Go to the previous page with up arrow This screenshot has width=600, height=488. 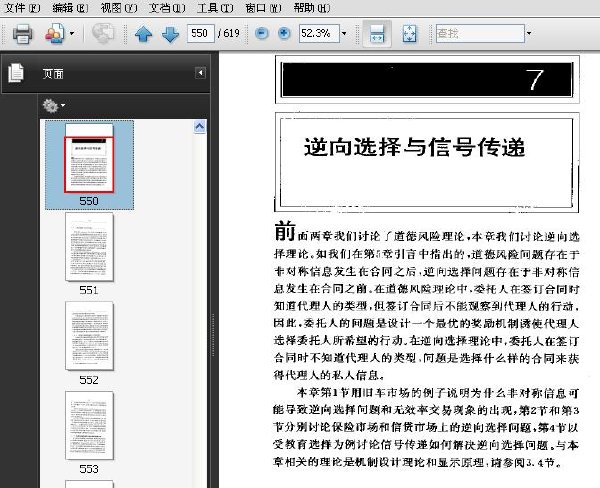pyautogui.click(x=143, y=34)
